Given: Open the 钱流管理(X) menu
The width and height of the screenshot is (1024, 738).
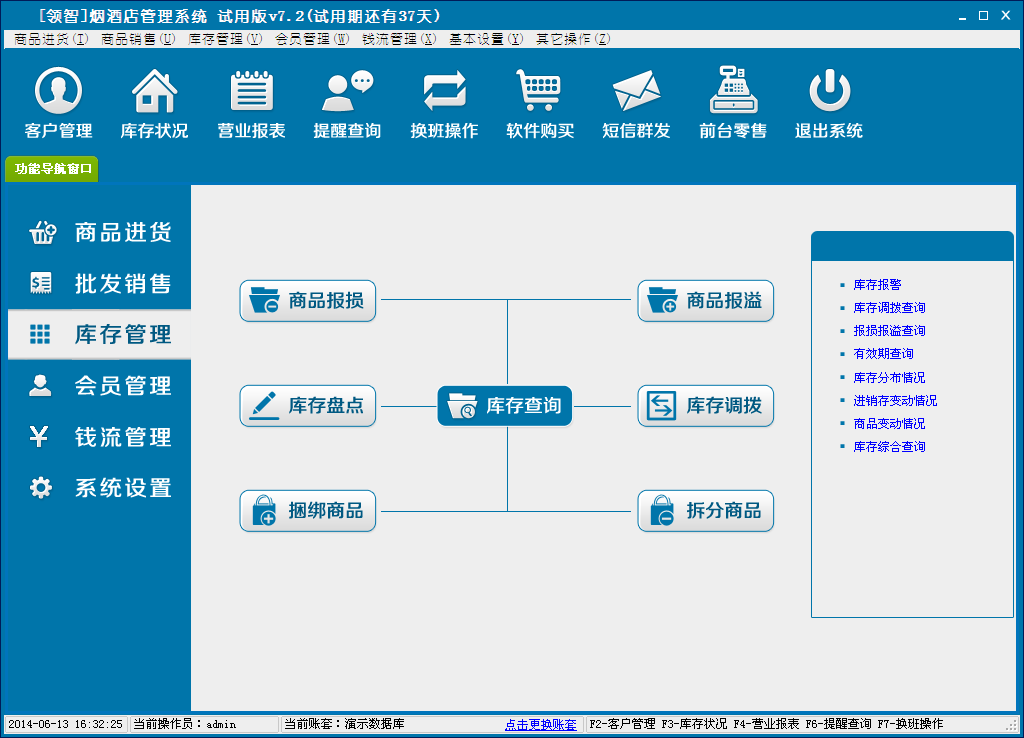Looking at the screenshot, I should pyautogui.click(x=399, y=39).
